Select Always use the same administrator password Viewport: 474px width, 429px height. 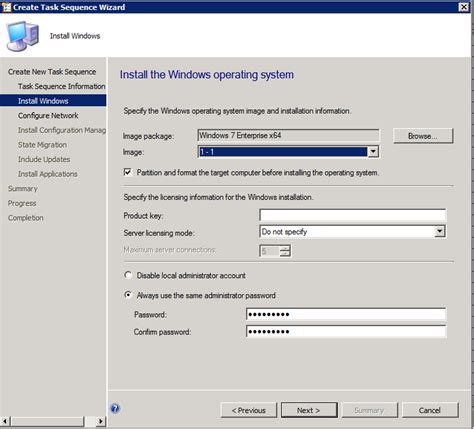pyautogui.click(x=128, y=295)
